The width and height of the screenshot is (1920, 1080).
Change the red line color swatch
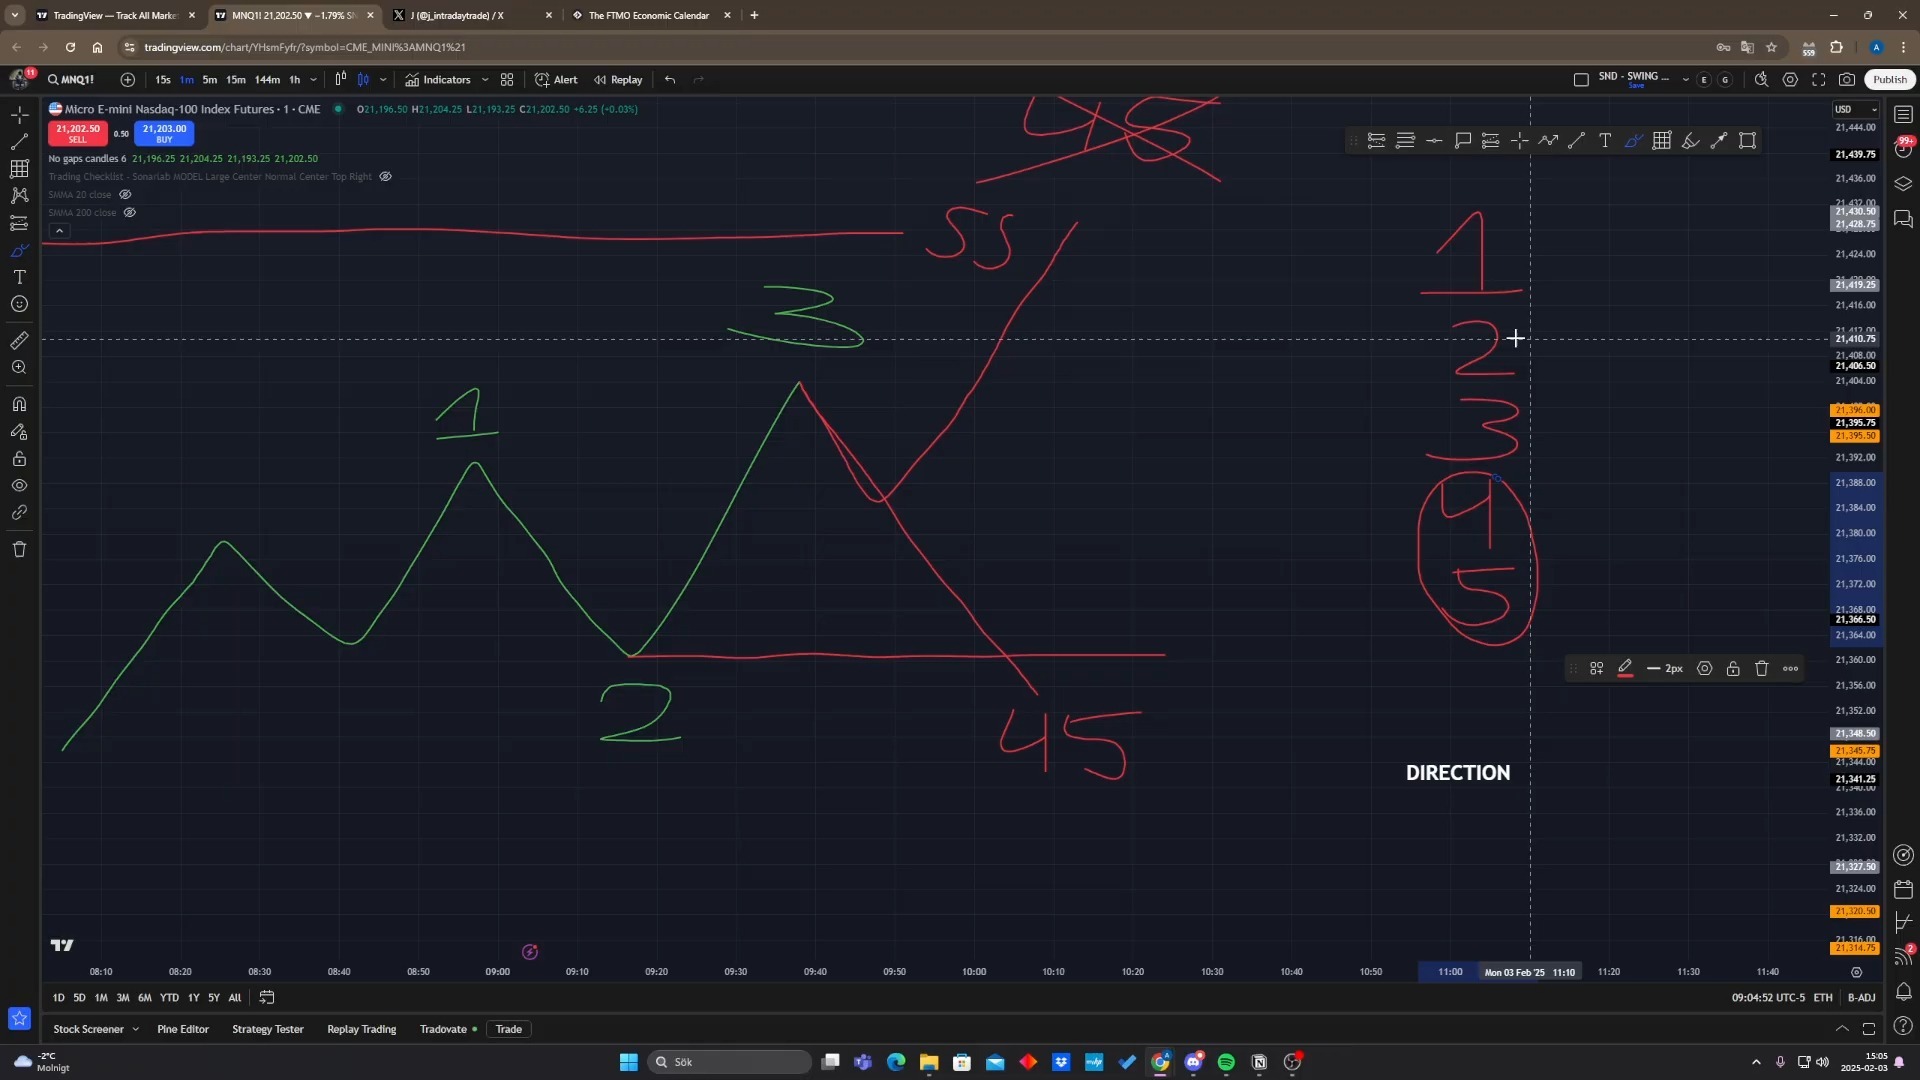1625,669
